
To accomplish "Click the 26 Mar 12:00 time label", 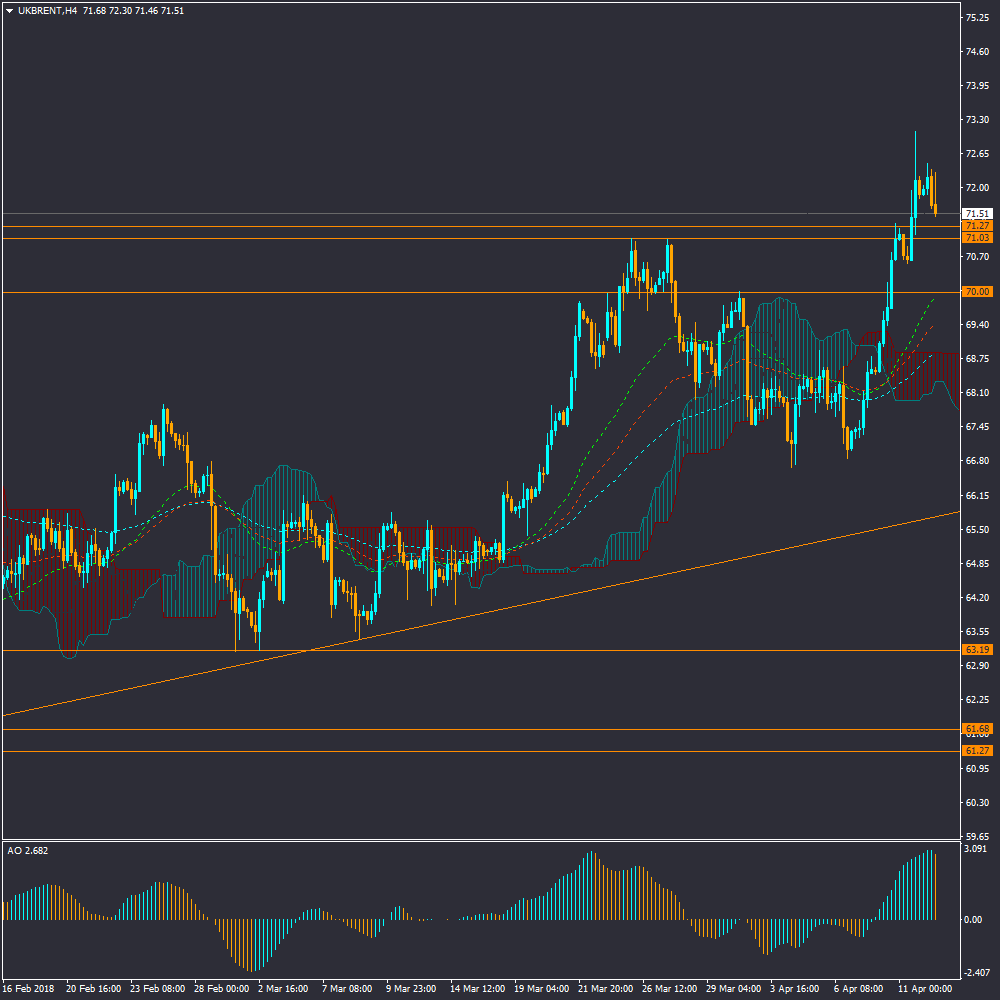I will tap(672, 989).
